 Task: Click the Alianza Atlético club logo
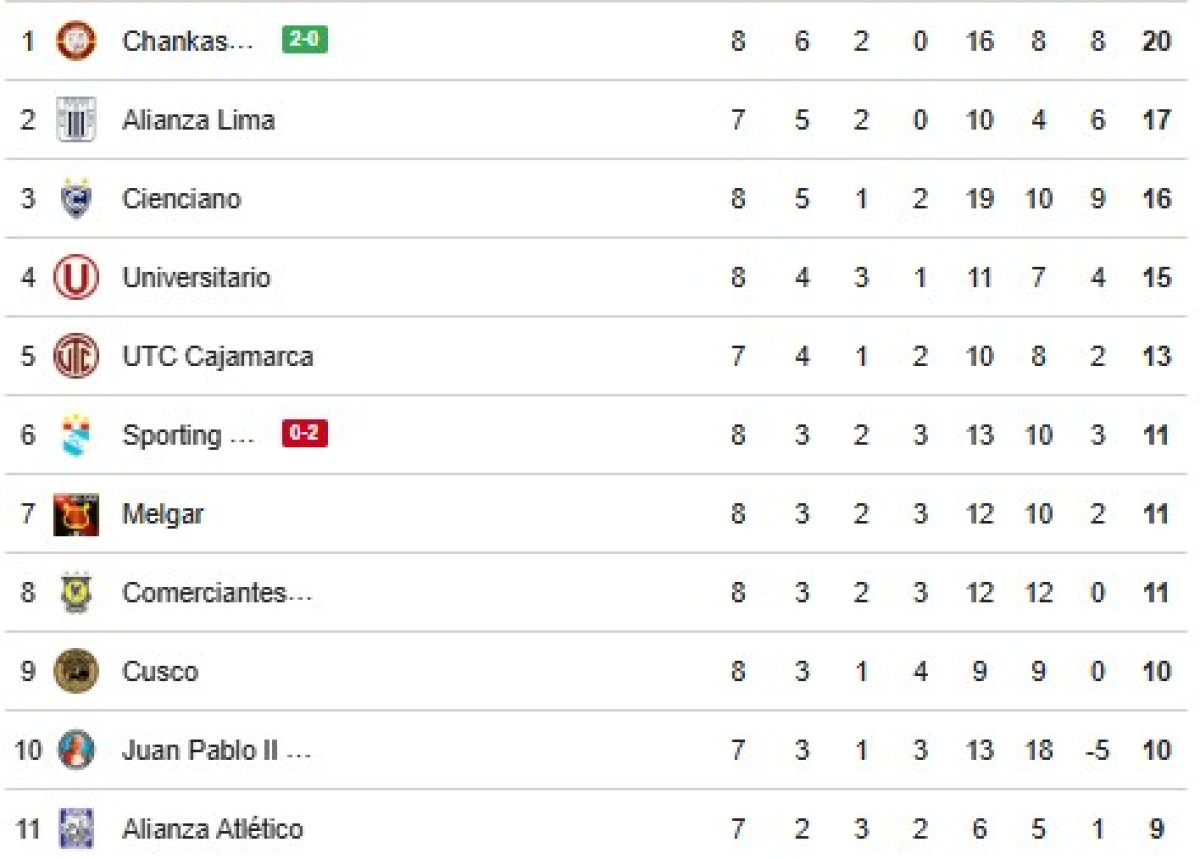click(74, 828)
